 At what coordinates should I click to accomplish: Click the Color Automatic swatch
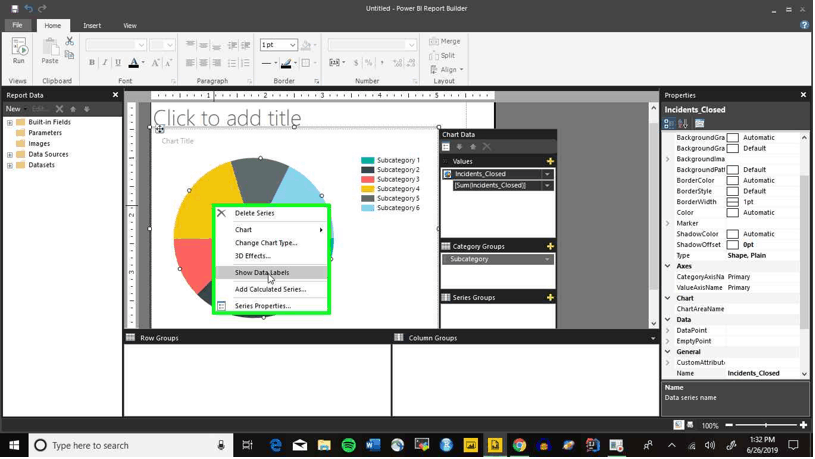click(732, 213)
